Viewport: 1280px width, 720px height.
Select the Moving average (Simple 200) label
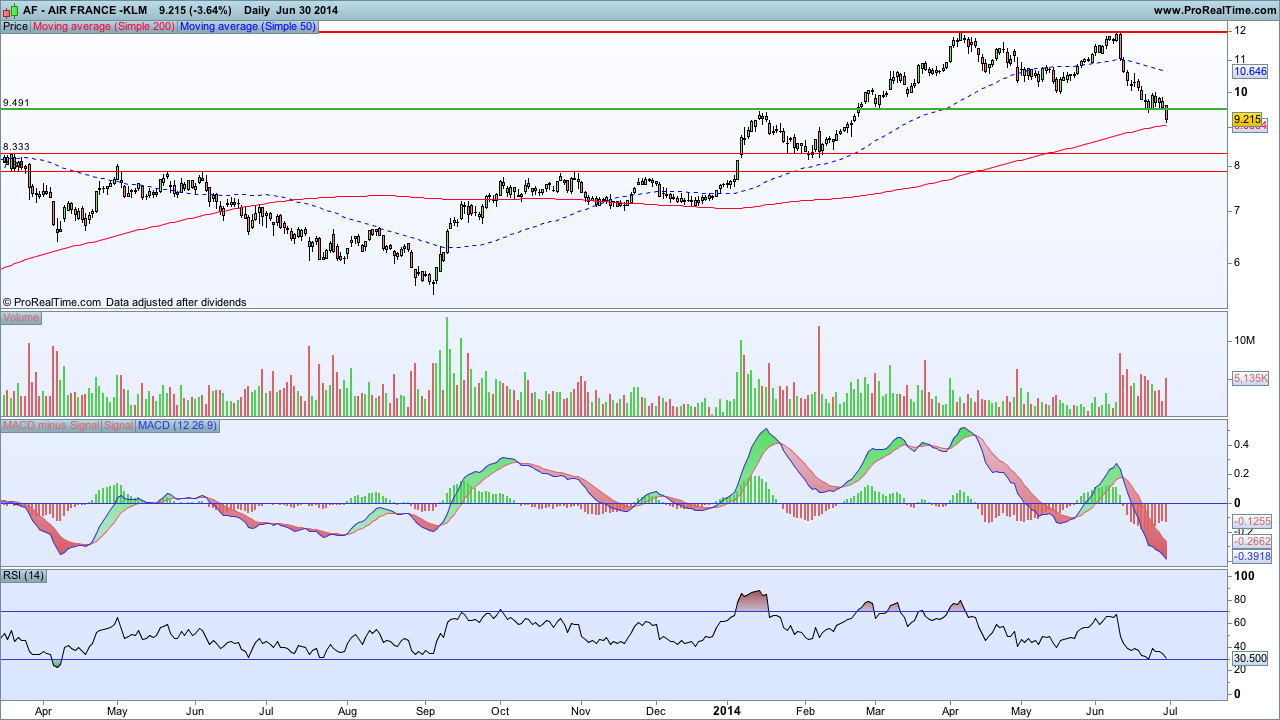[104, 27]
